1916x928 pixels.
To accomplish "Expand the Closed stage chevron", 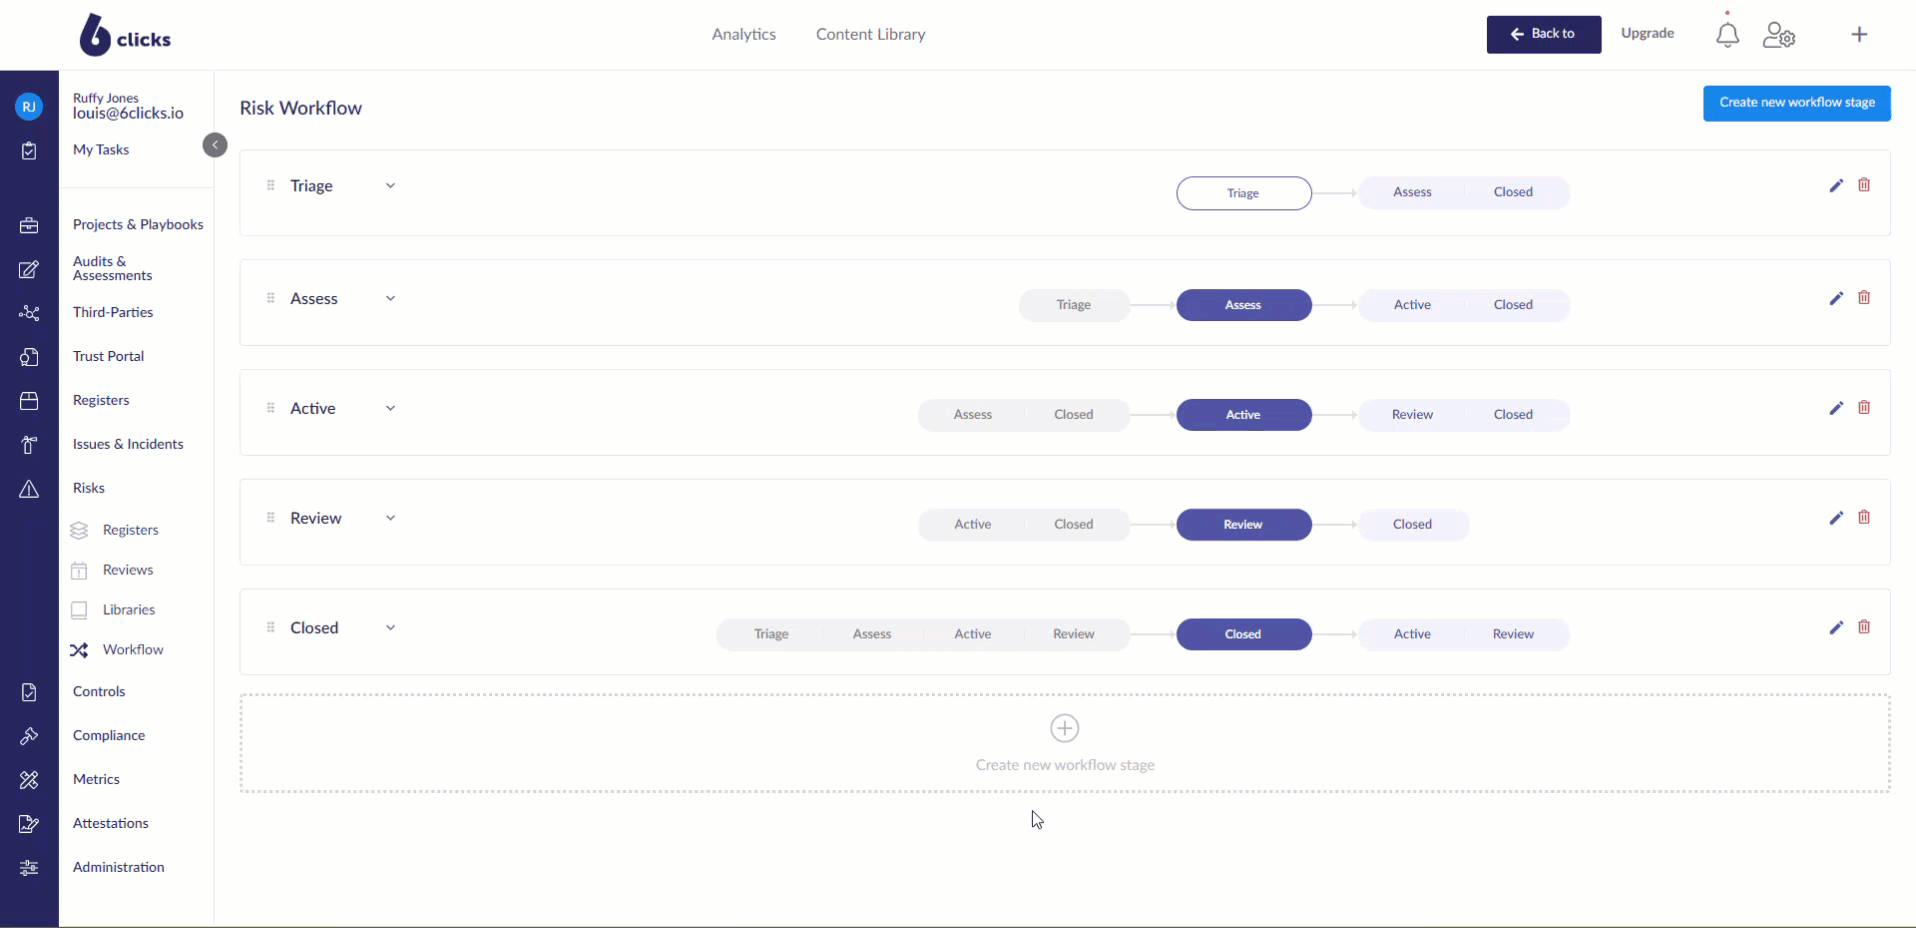I will 390,628.
